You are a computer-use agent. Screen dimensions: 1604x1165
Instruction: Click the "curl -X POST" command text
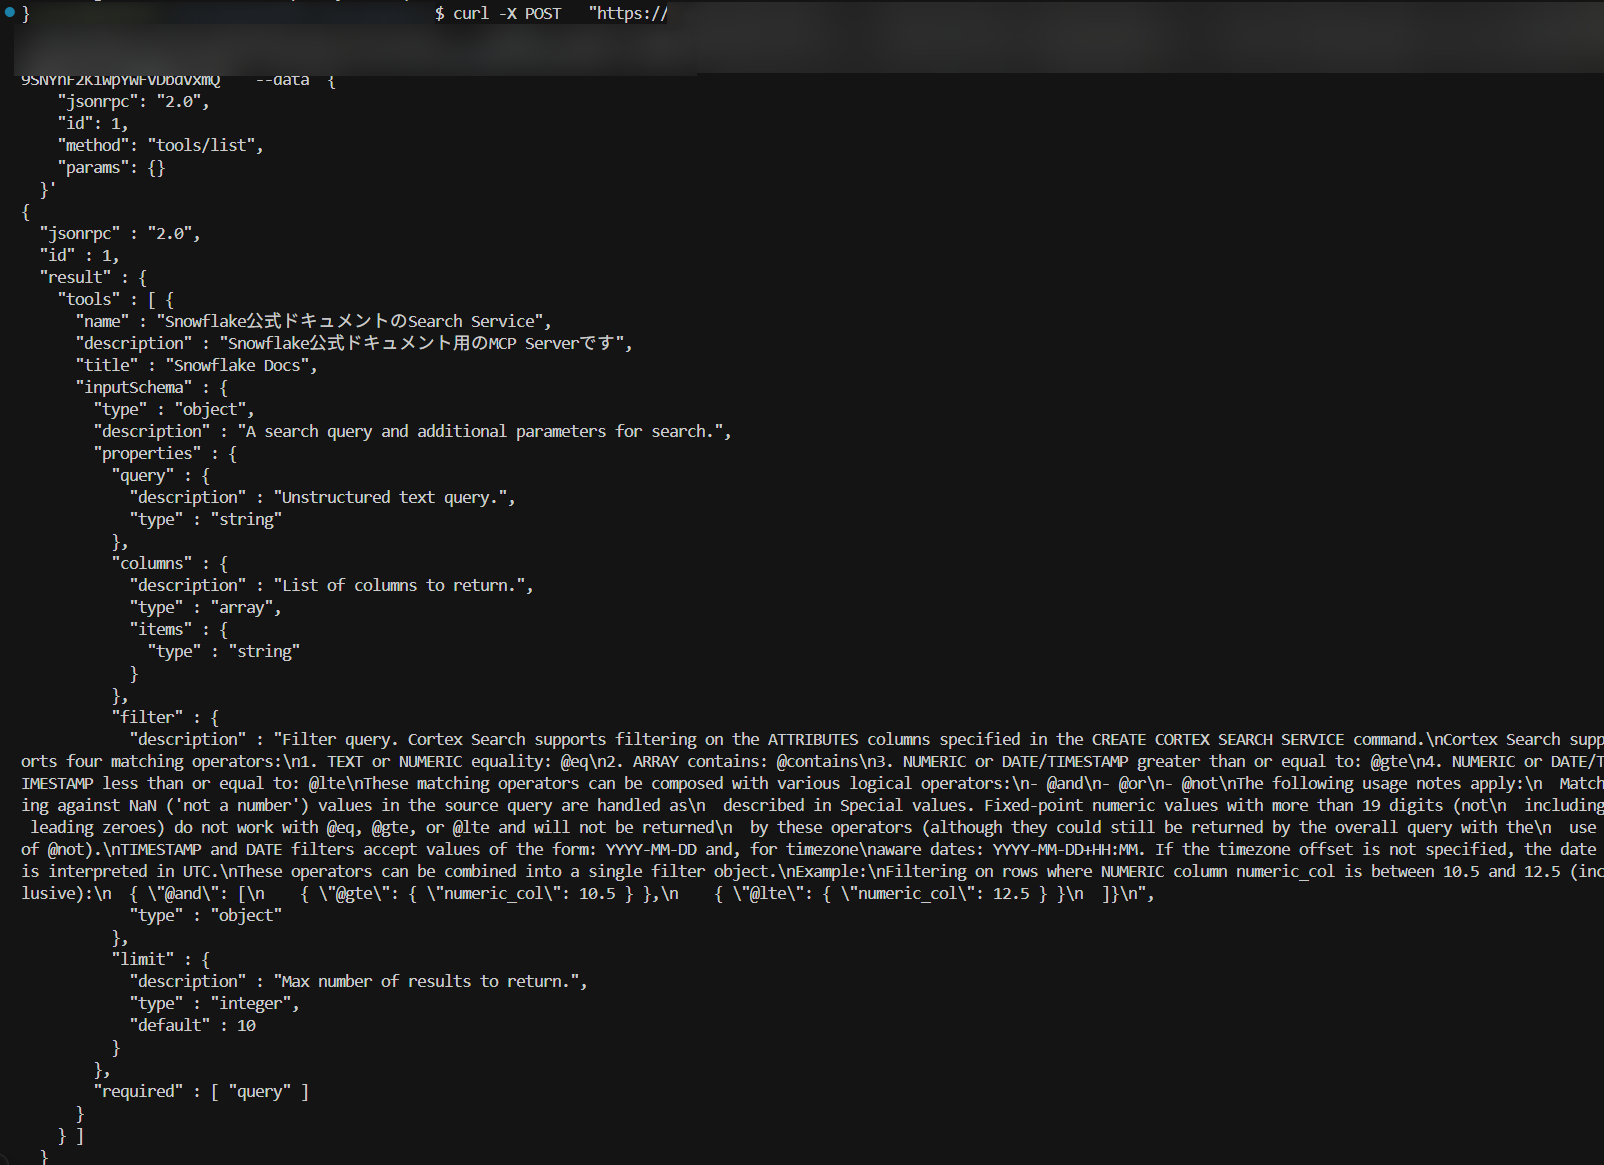click(x=507, y=14)
